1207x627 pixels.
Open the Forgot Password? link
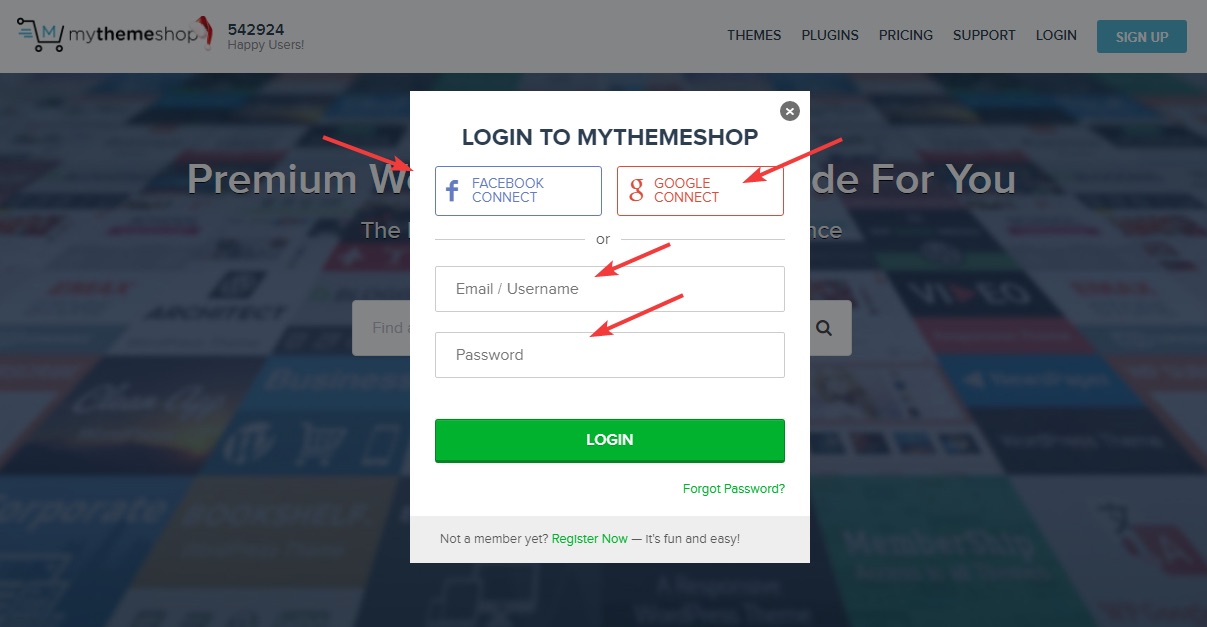pyautogui.click(x=734, y=489)
